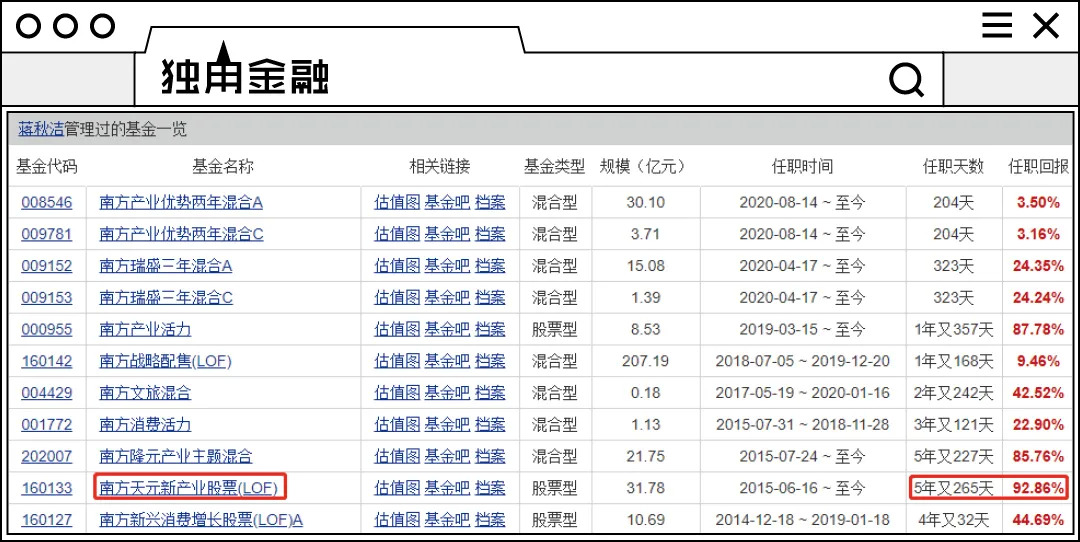Select the 30.10 scale value
Image resolution: width=1080 pixels, height=542 pixels.
(645, 202)
